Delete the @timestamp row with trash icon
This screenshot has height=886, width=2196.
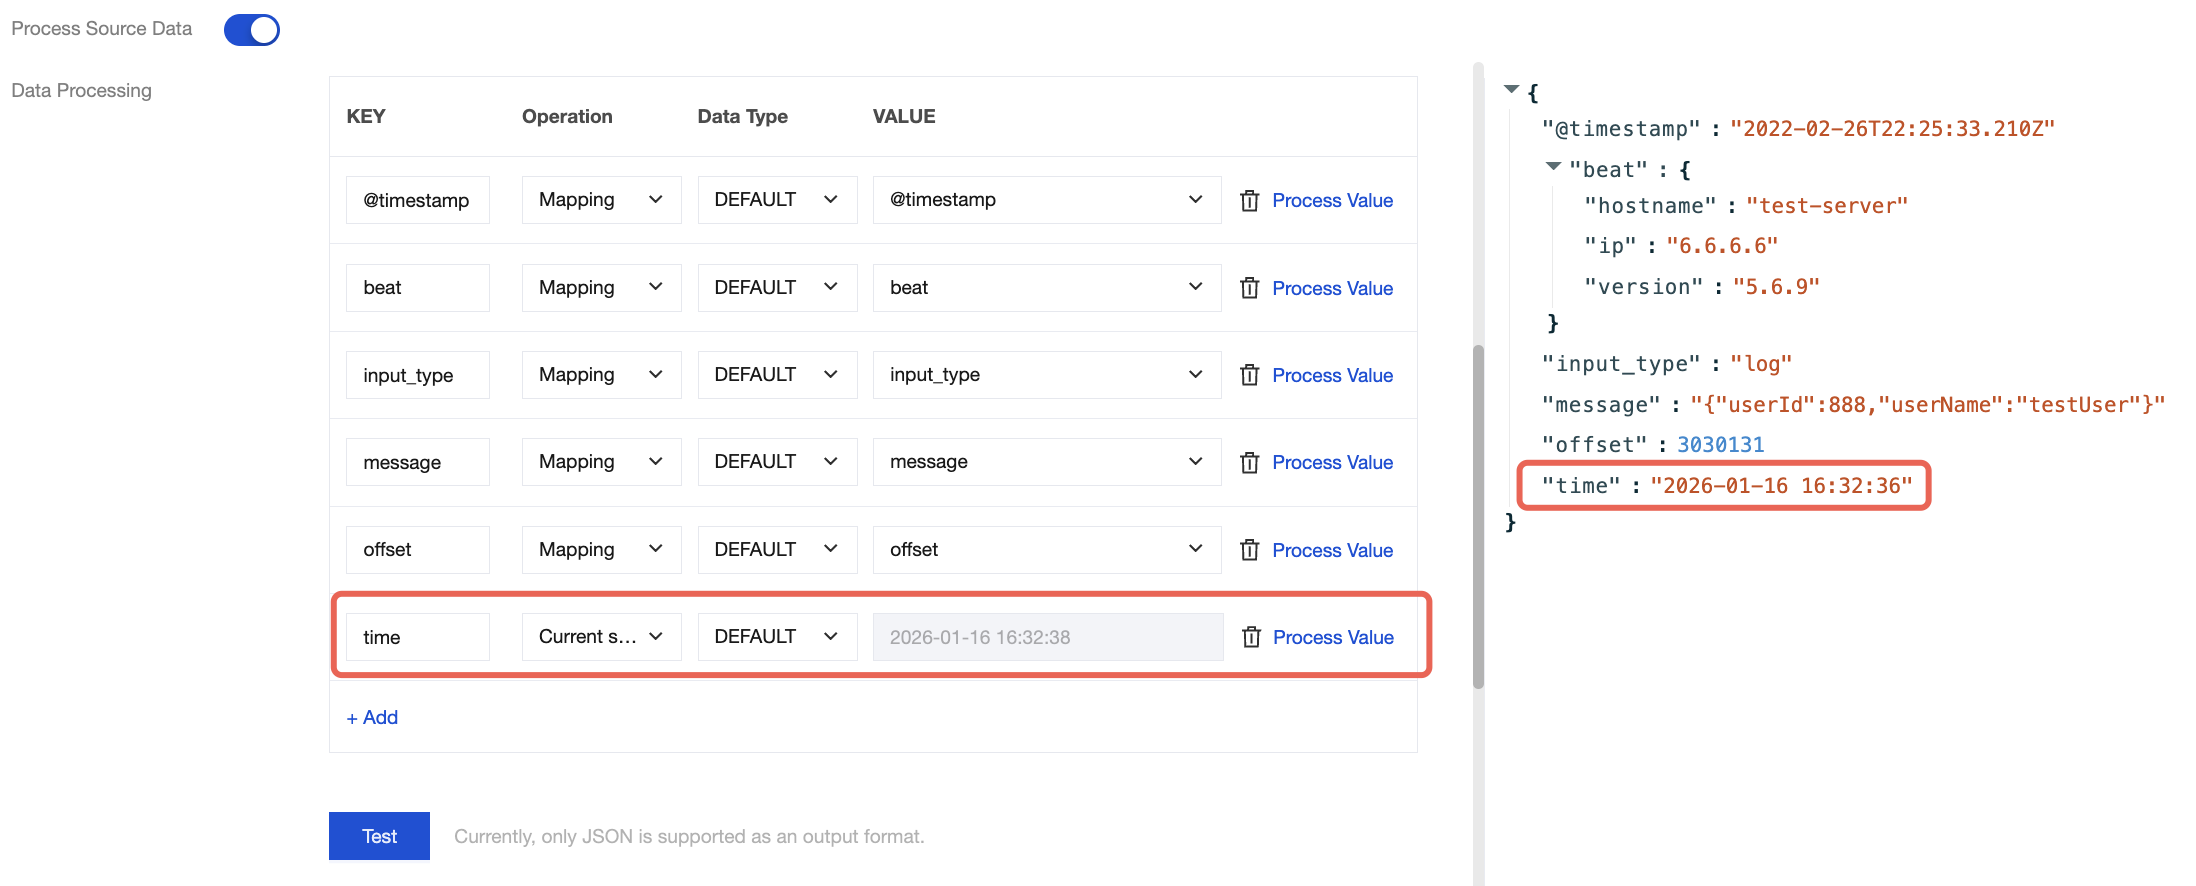(1249, 201)
